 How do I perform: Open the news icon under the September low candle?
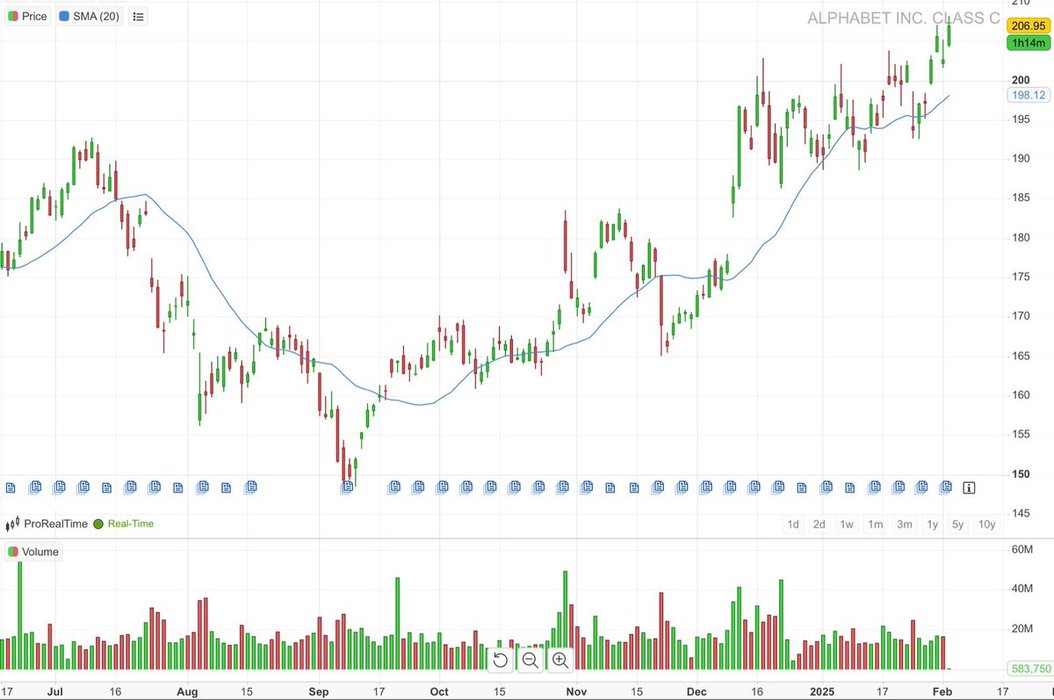[347, 488]
